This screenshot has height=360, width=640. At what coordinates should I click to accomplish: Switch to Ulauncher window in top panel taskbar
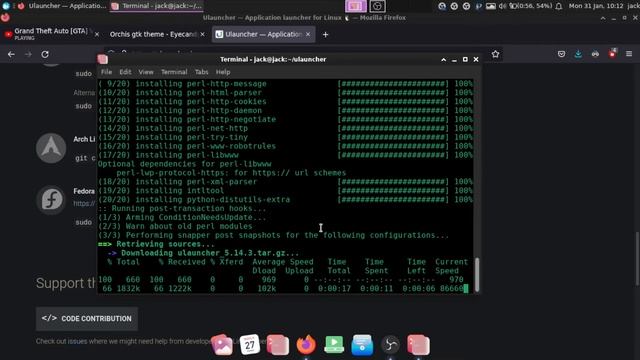tap(62, 6)
